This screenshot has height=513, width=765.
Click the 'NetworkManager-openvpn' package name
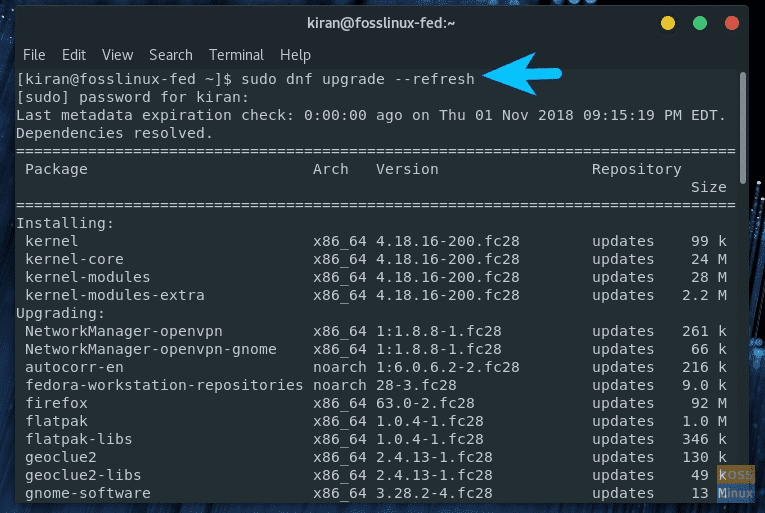123,331
